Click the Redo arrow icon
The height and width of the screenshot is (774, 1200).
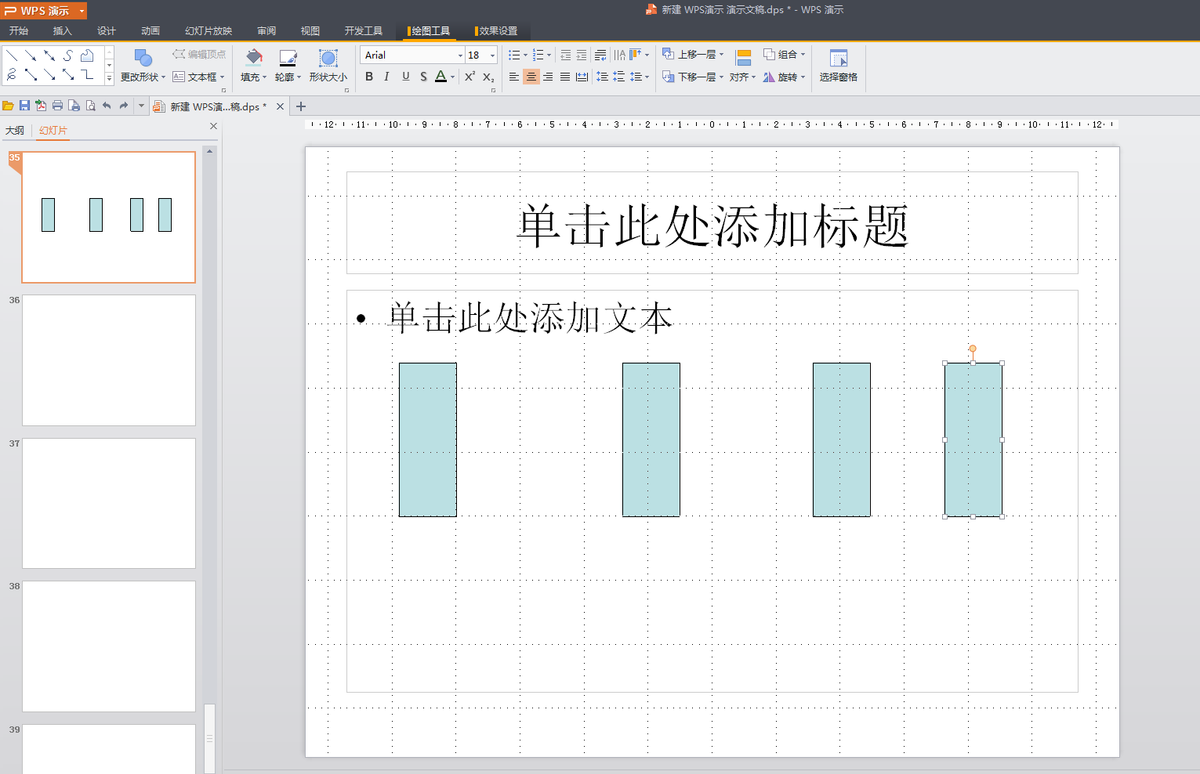tap(123, 106)
